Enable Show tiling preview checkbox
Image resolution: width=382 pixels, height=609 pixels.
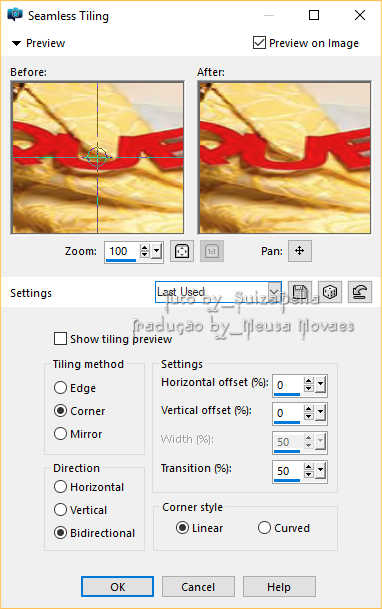click(60, 339)
